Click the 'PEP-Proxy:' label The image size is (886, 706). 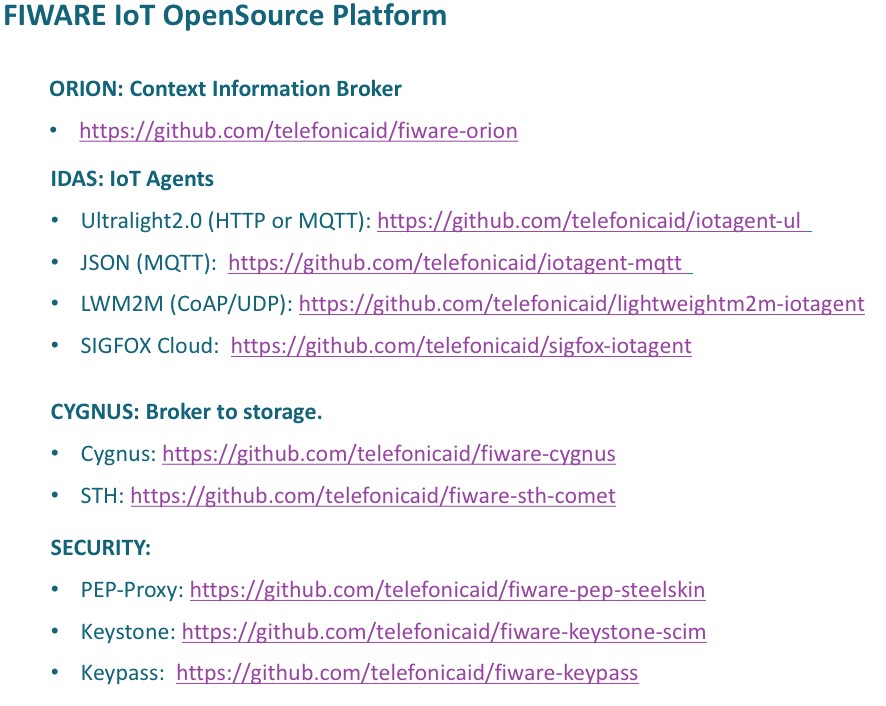[x=132, y=590]
